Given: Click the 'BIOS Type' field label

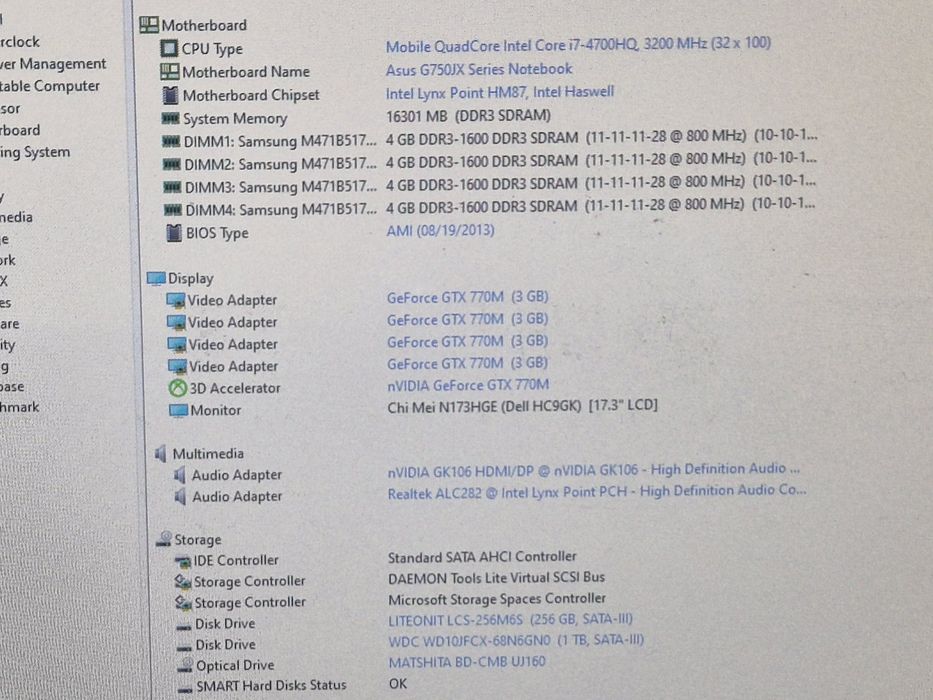Looking at the screenshot, I should (x=217, y=233).
